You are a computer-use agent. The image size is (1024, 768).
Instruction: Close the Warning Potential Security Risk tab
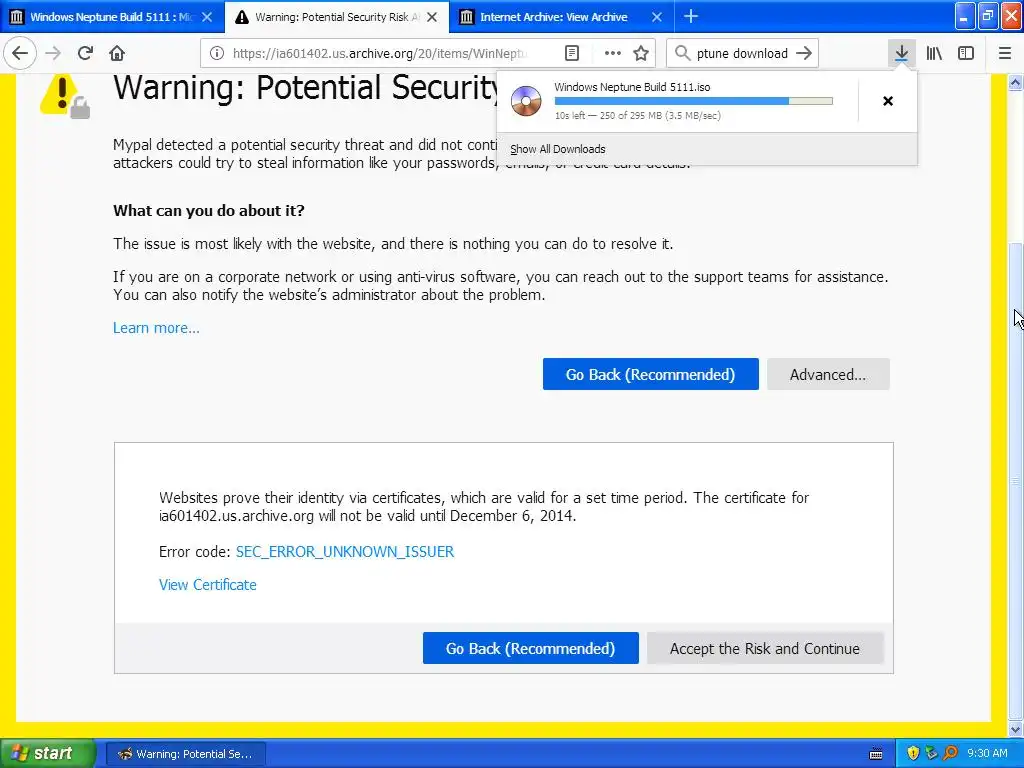point(432,17)
